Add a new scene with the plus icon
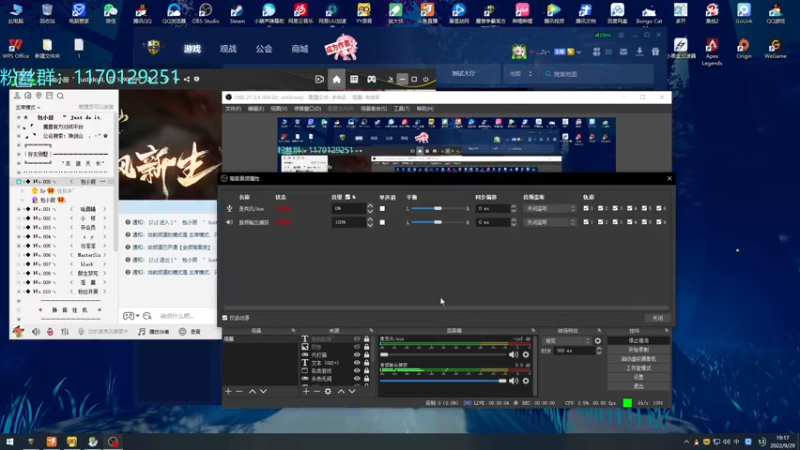Screen dimensions: 800x450 pyautogui.click(x=228, y=391)
